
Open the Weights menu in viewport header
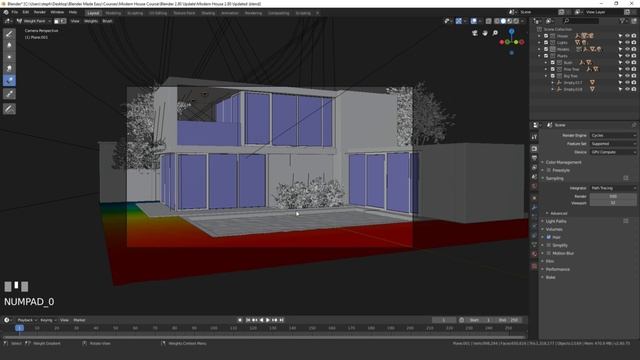91,21
